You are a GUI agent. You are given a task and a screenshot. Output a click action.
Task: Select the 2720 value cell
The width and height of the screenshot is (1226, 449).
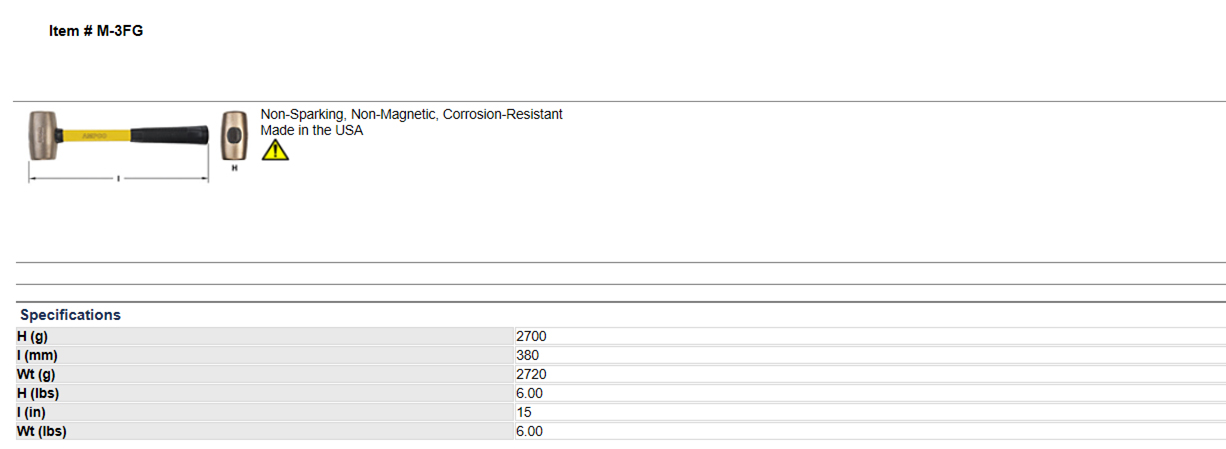pos(870,375)
